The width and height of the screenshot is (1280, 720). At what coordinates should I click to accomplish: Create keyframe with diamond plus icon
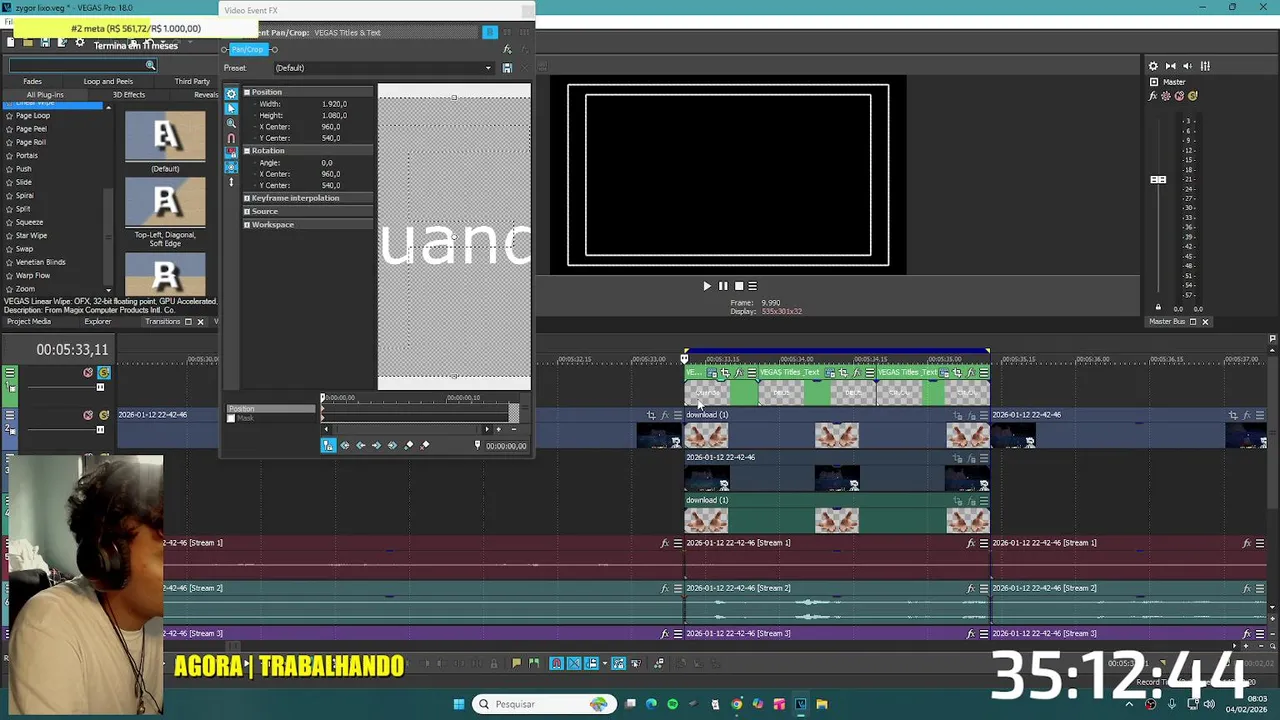pos(409,445)
